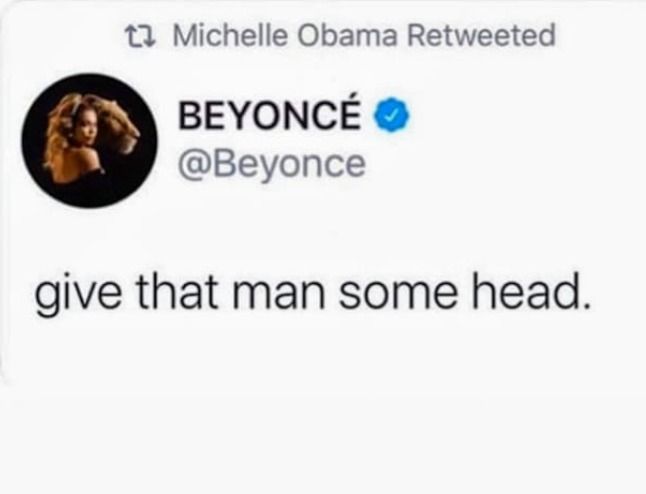Click the blue verified checkmark badge
This screenshot has height=494, width=646.
pyautogui.click(x=392, y=115)
